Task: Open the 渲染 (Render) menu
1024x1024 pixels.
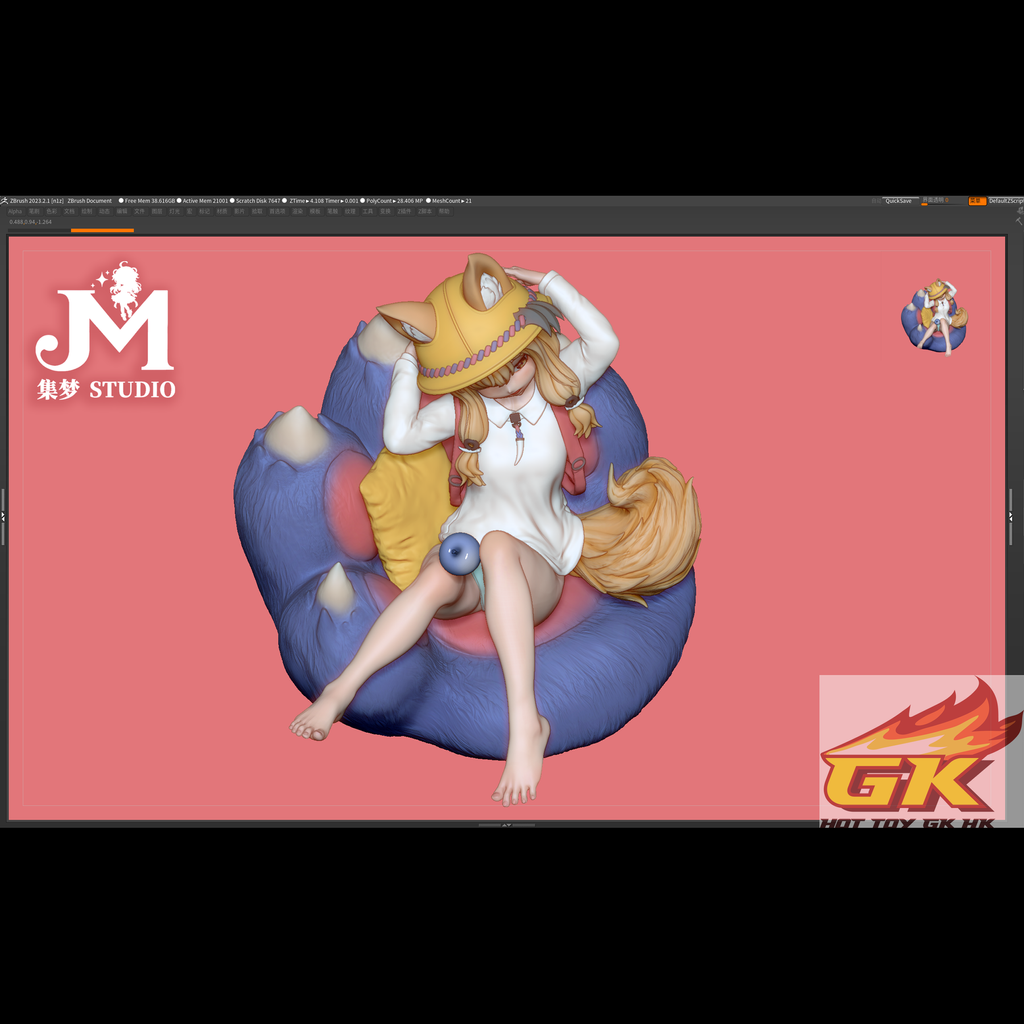Action: pyautogui.click(x=298, y=211)
